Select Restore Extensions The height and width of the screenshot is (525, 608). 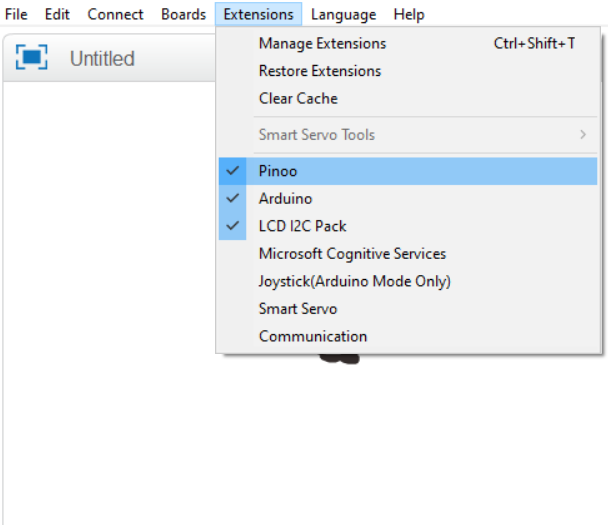click(x=408, y=71)
